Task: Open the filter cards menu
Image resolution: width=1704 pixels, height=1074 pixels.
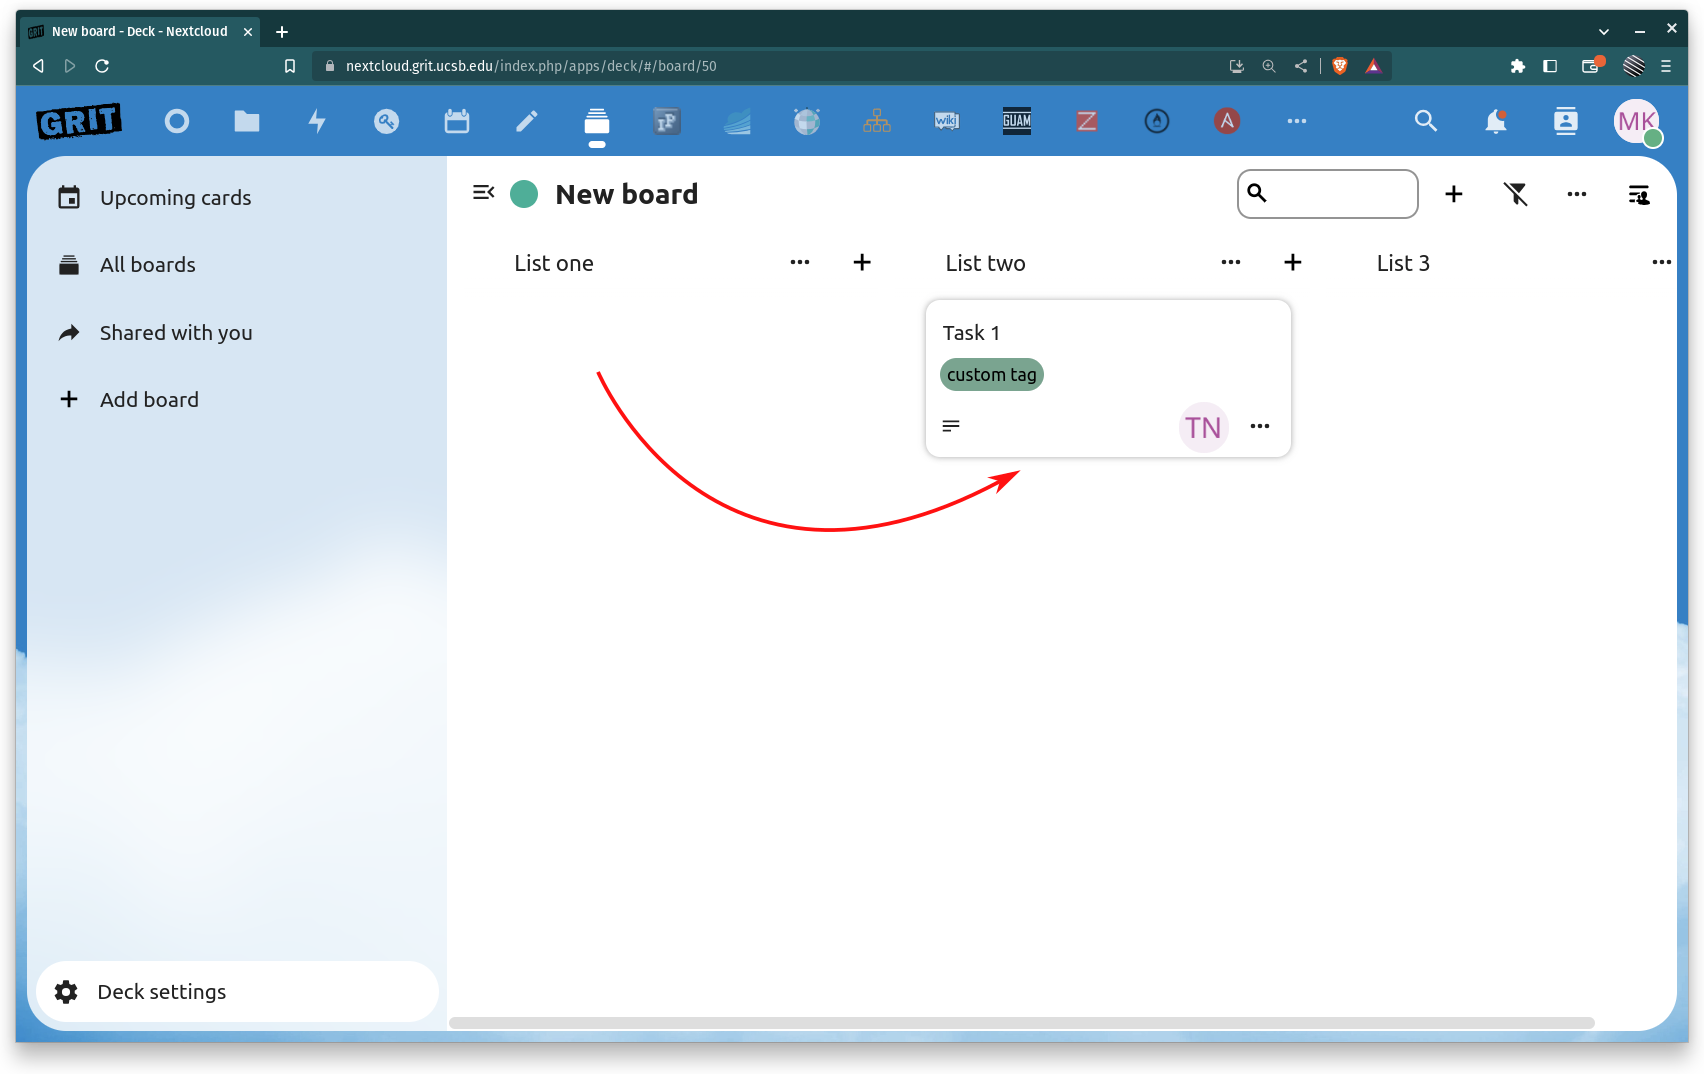Action: tap(1516, 194)
